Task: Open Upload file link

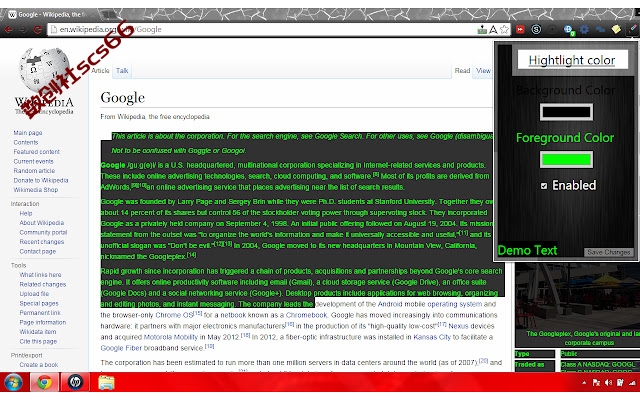Action: 34,294
